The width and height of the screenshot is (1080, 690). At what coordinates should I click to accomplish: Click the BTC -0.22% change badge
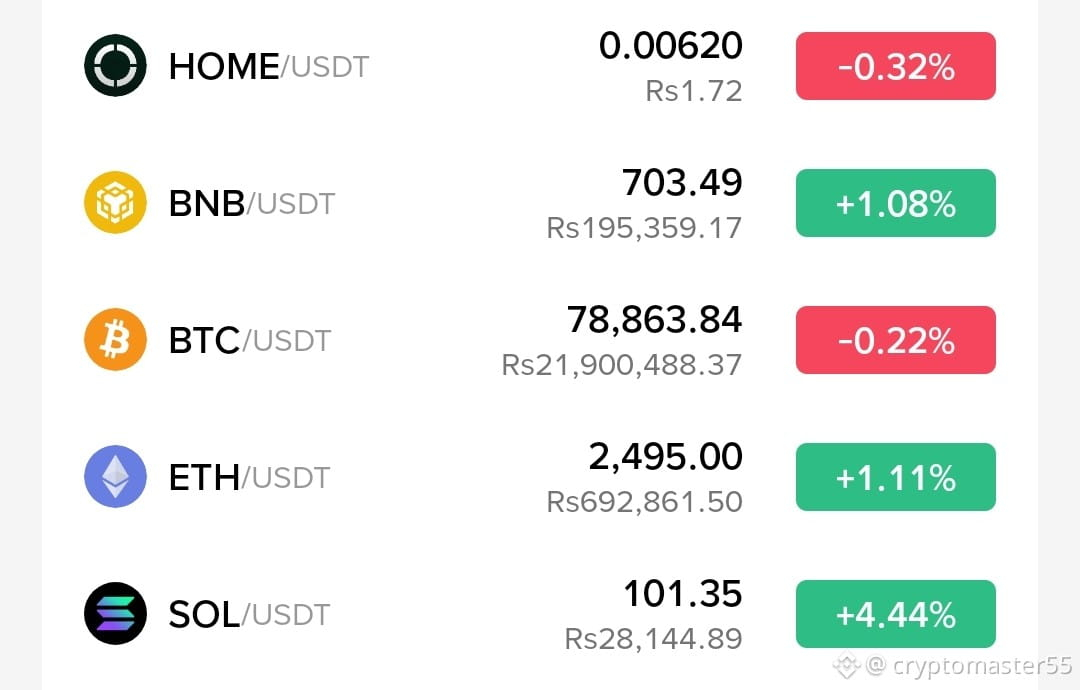point(895,340)
